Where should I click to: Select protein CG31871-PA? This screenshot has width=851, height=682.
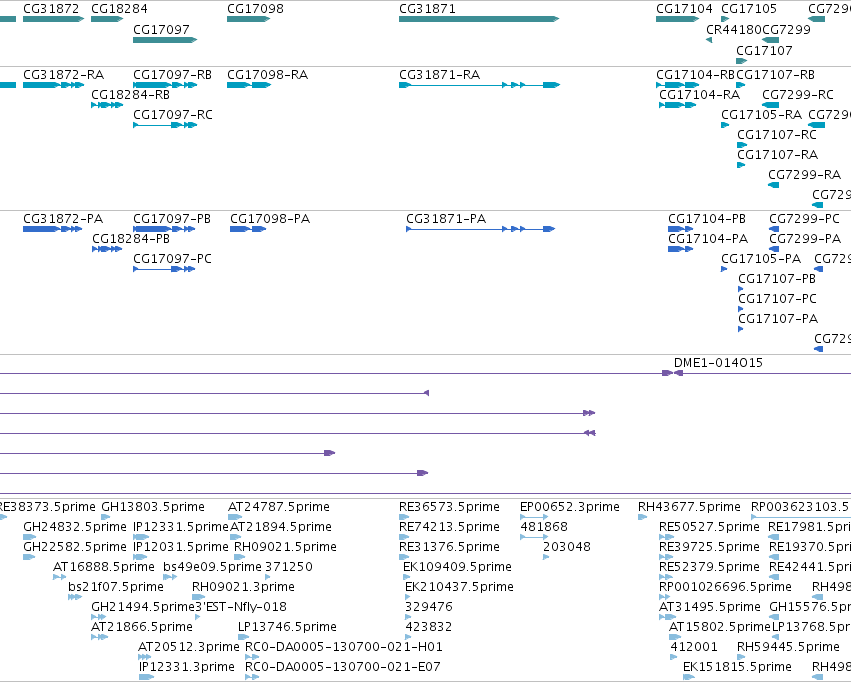click(480, 229)
